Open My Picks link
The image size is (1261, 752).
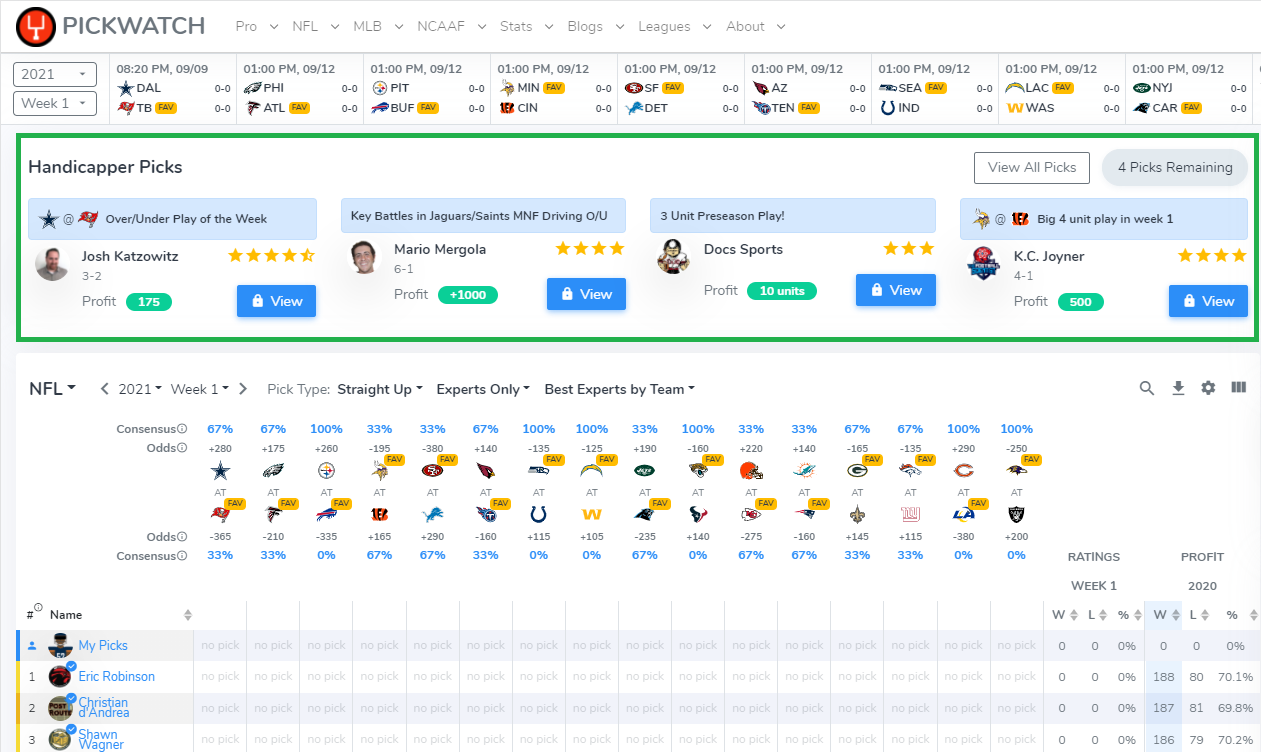103,646
